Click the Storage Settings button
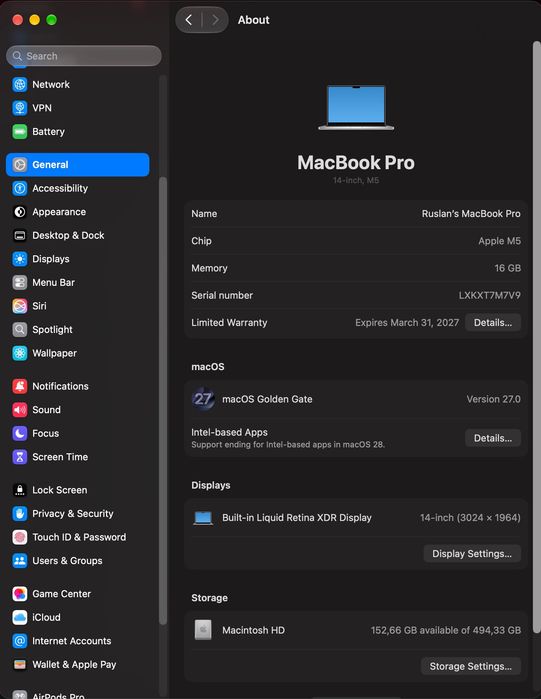This screenshot has height=699, width=541. pyautogui.click(x=471, y=666)
